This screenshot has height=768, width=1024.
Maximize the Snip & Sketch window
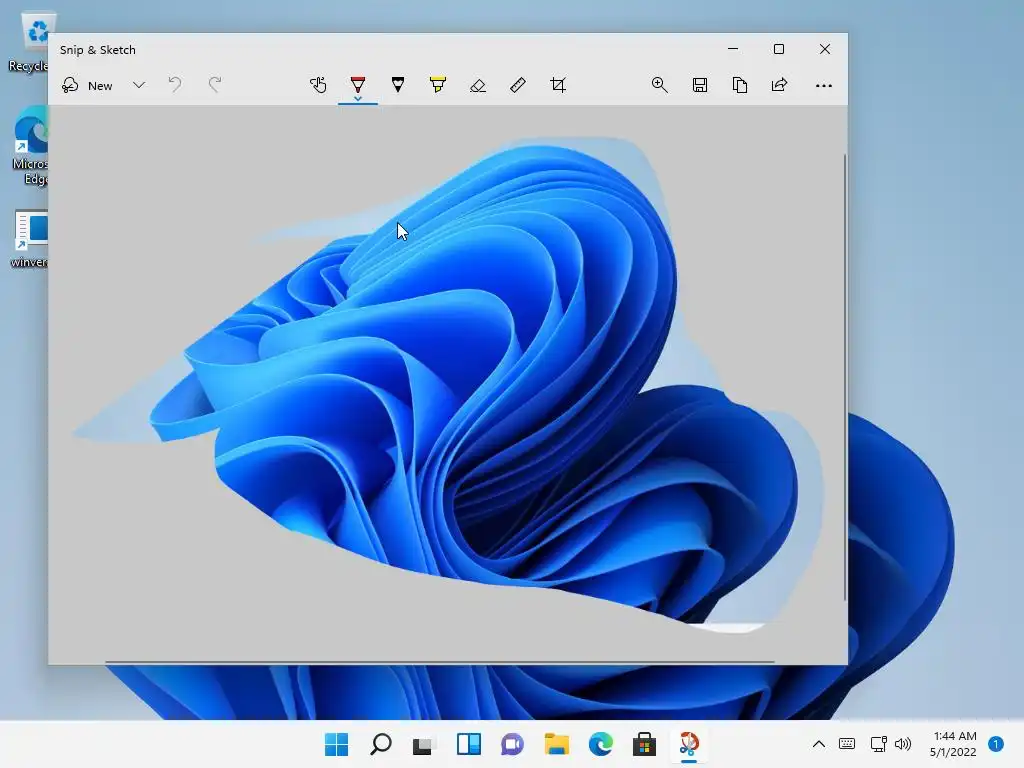tap(778, 49)
